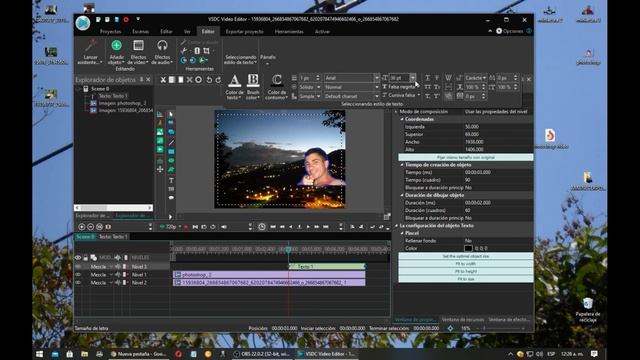Screen dimensions: 640x360
Task: Toggle audio speaker of Nivel 3
Action: pyautogui.click(x=118, y=267)
